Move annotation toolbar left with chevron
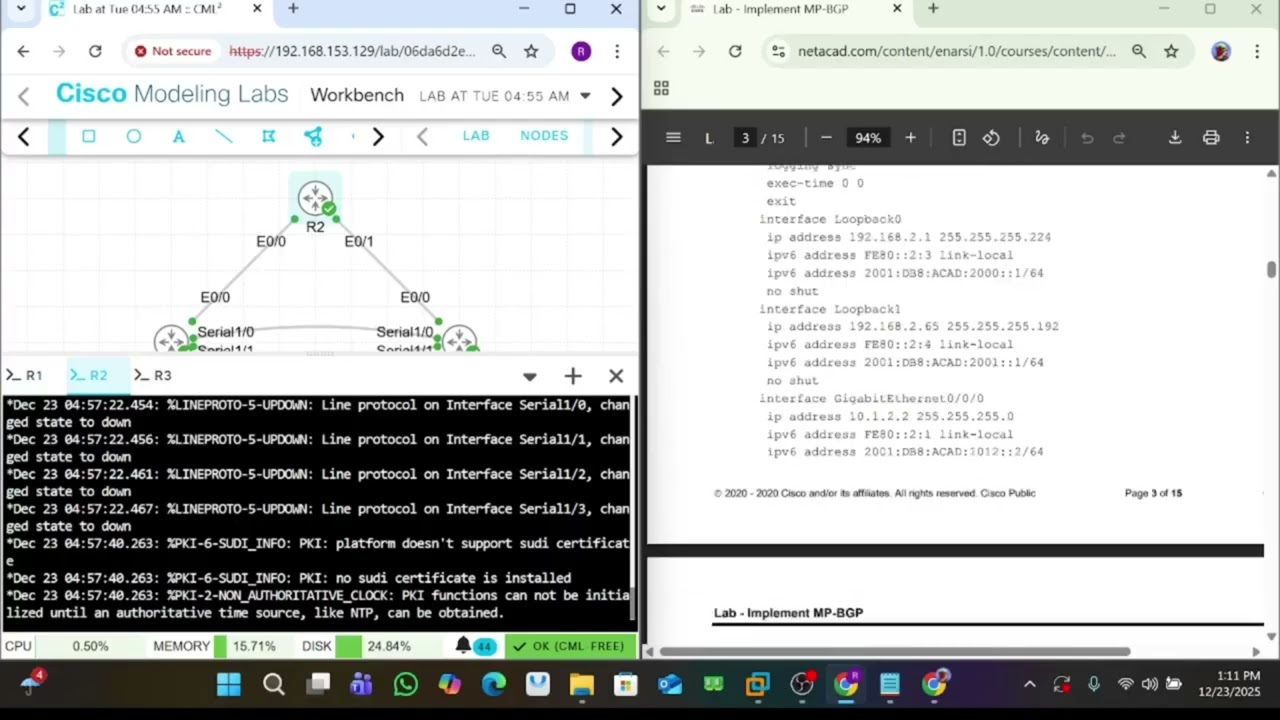 tap(24, 136)
